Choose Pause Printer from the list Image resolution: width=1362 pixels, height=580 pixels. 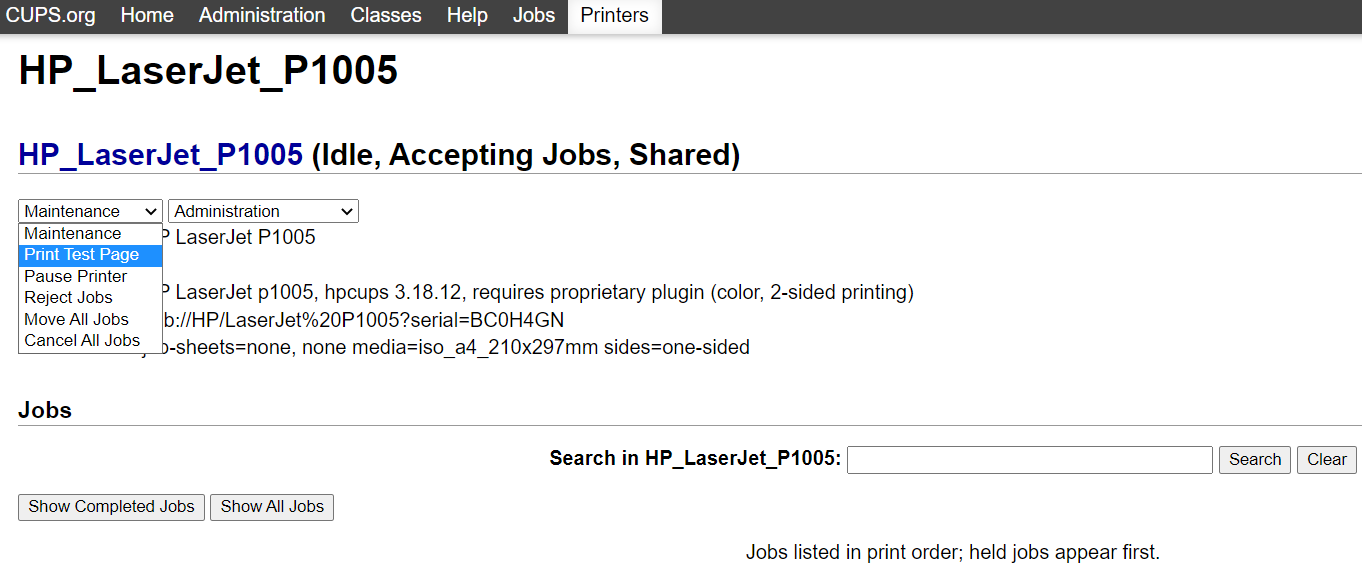(x=76, y=277)
